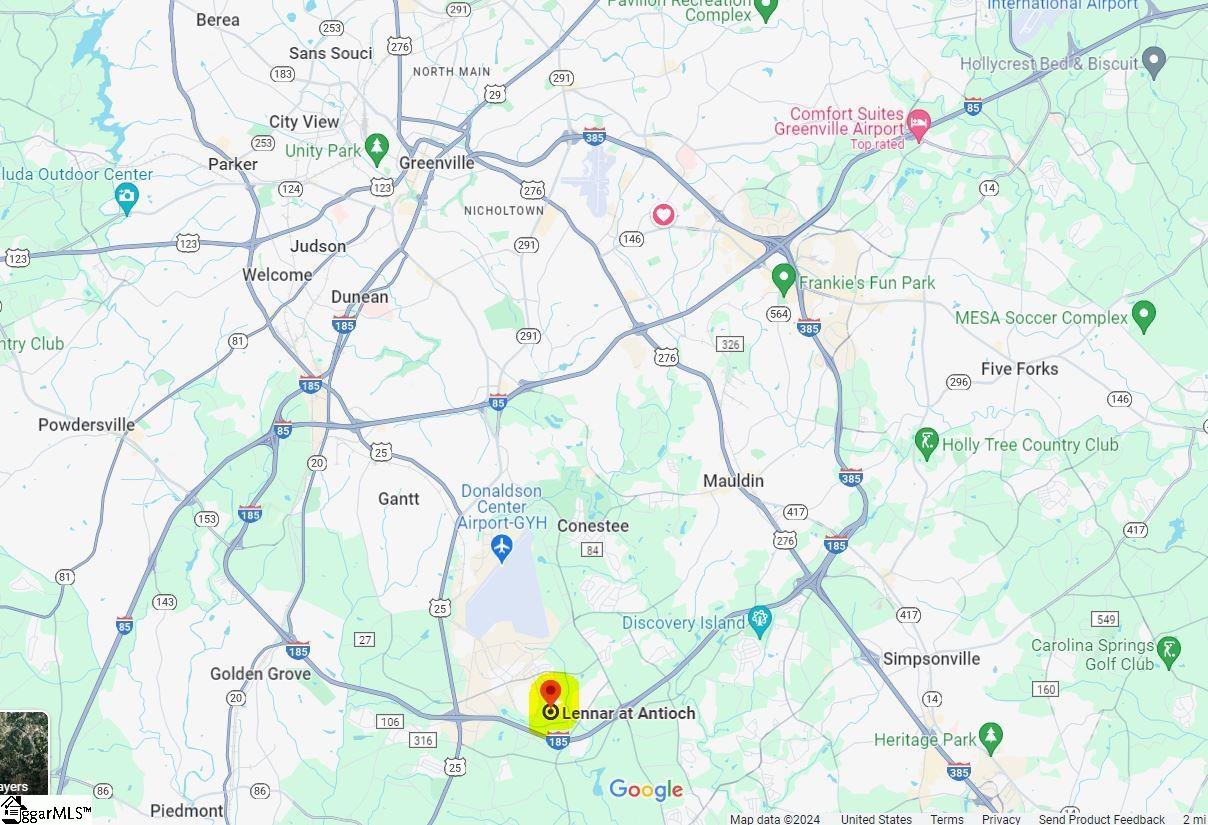This screenshot has height=825, width=1208.
Task: Click the Unity Park tree marker
Action: tap(376, 150)
